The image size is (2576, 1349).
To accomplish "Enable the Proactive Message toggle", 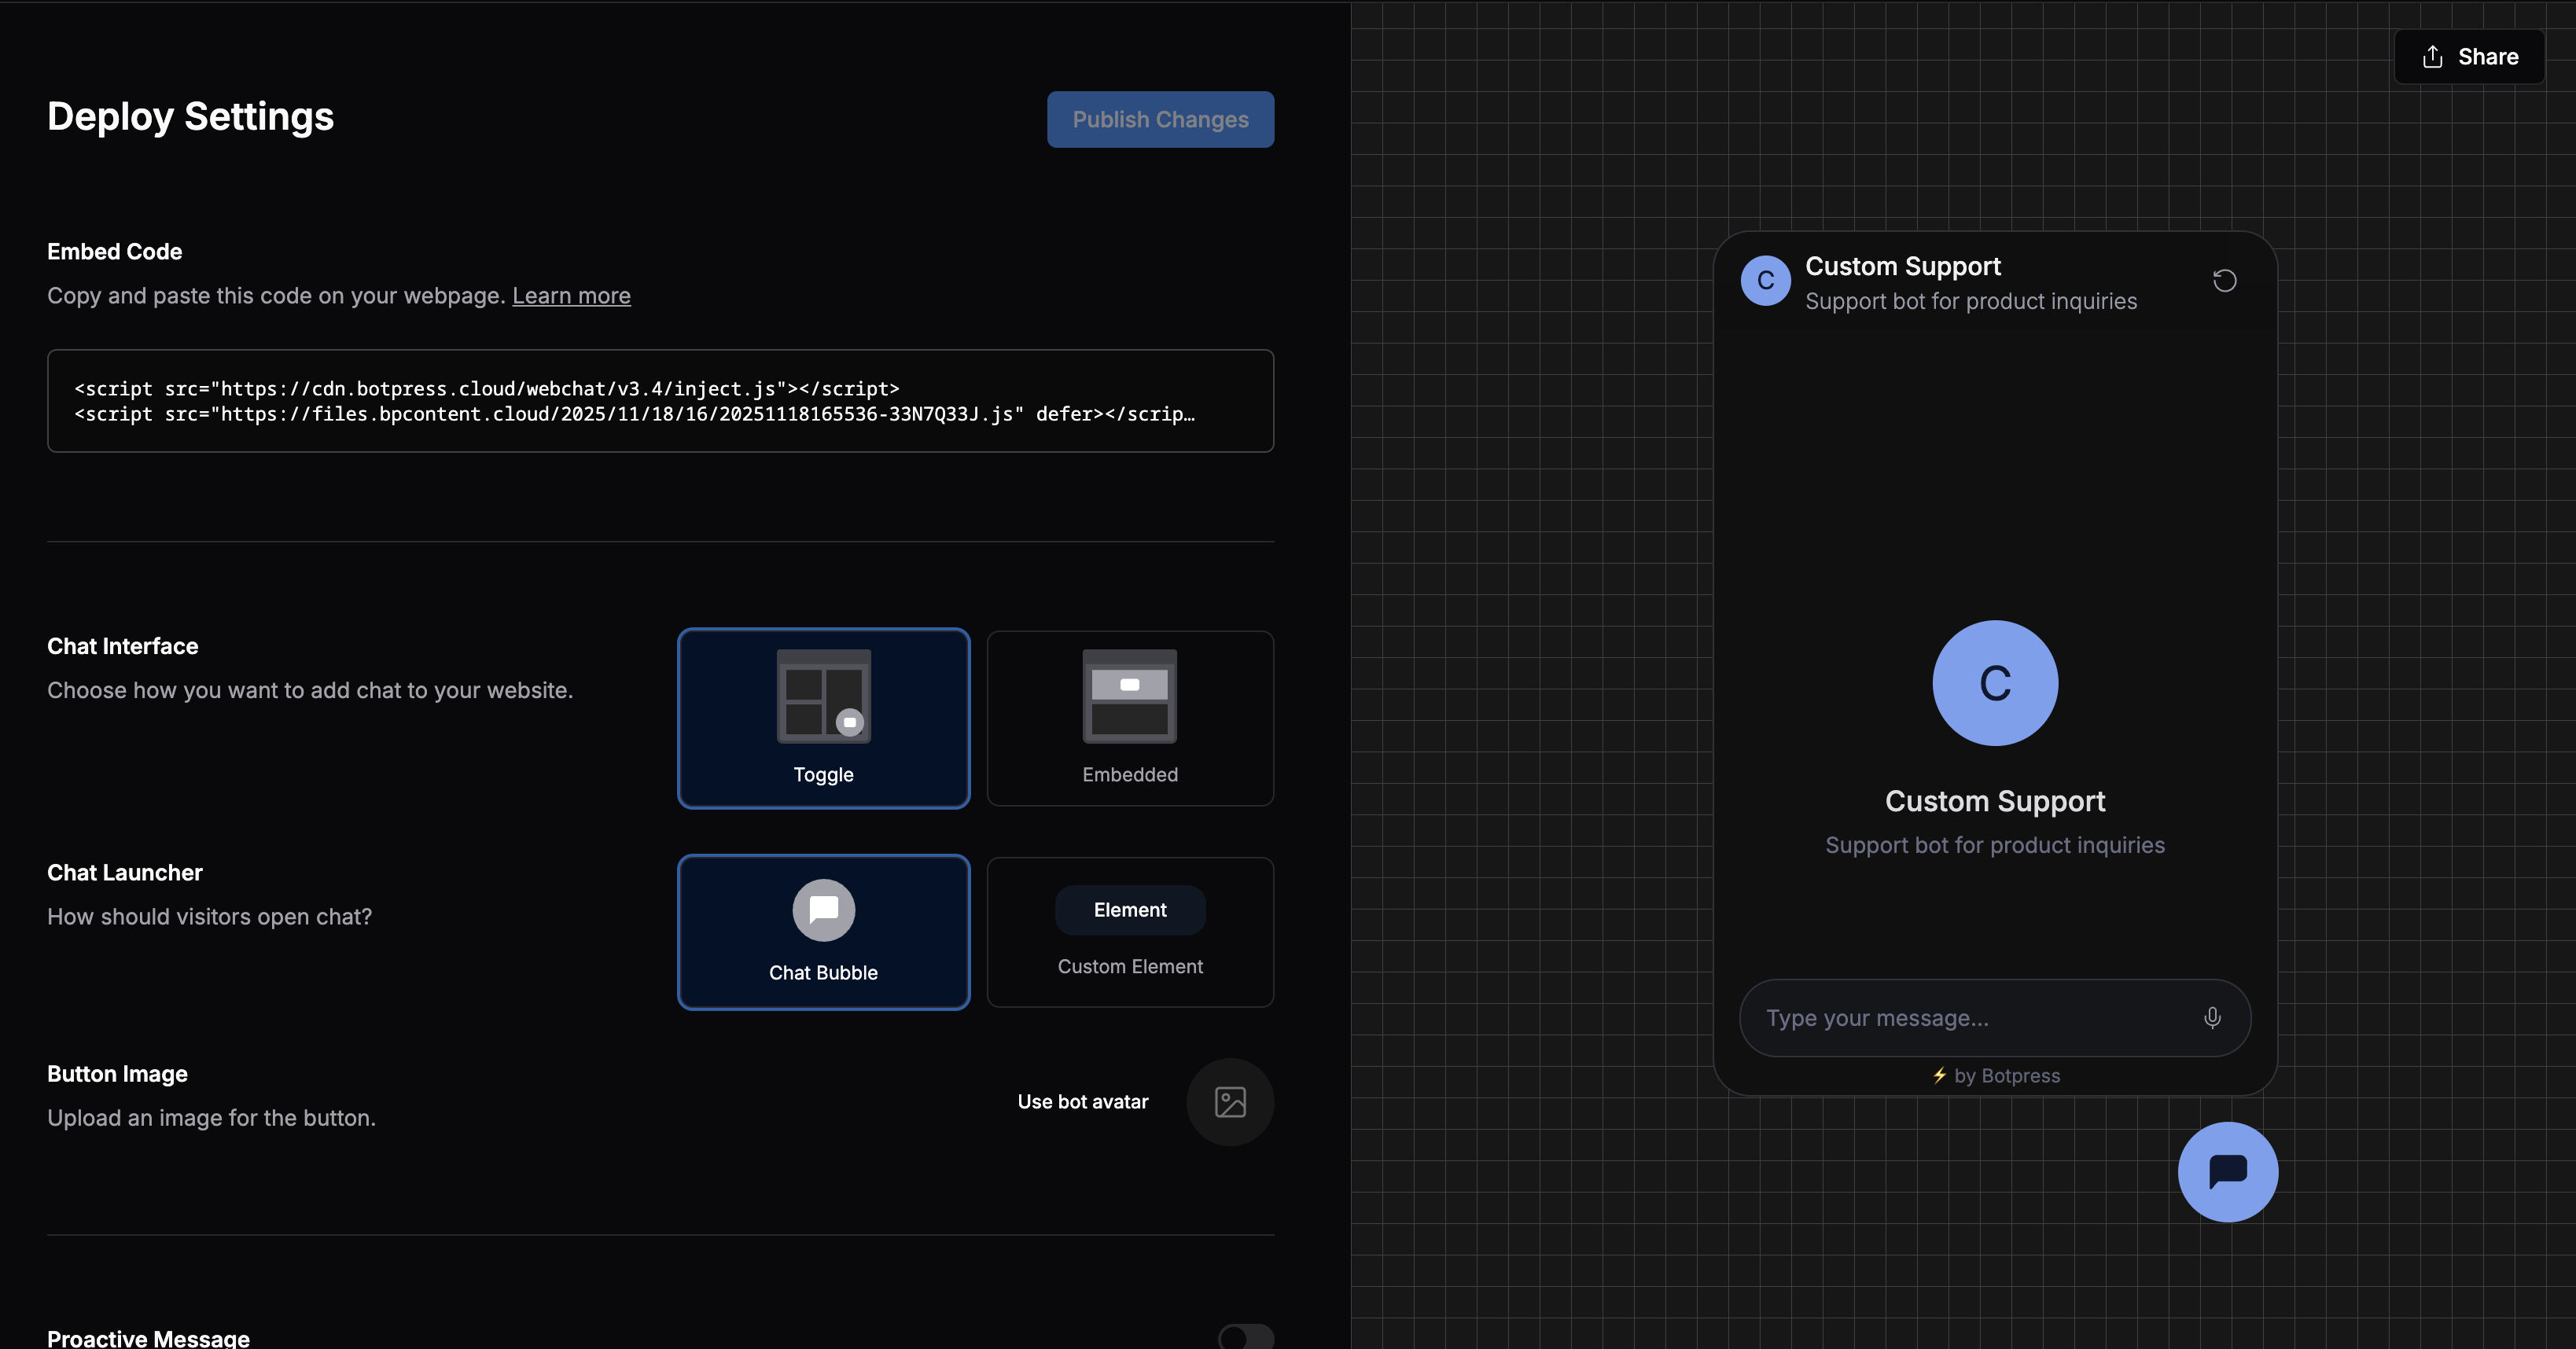I will click(x=1245, y=1337).
